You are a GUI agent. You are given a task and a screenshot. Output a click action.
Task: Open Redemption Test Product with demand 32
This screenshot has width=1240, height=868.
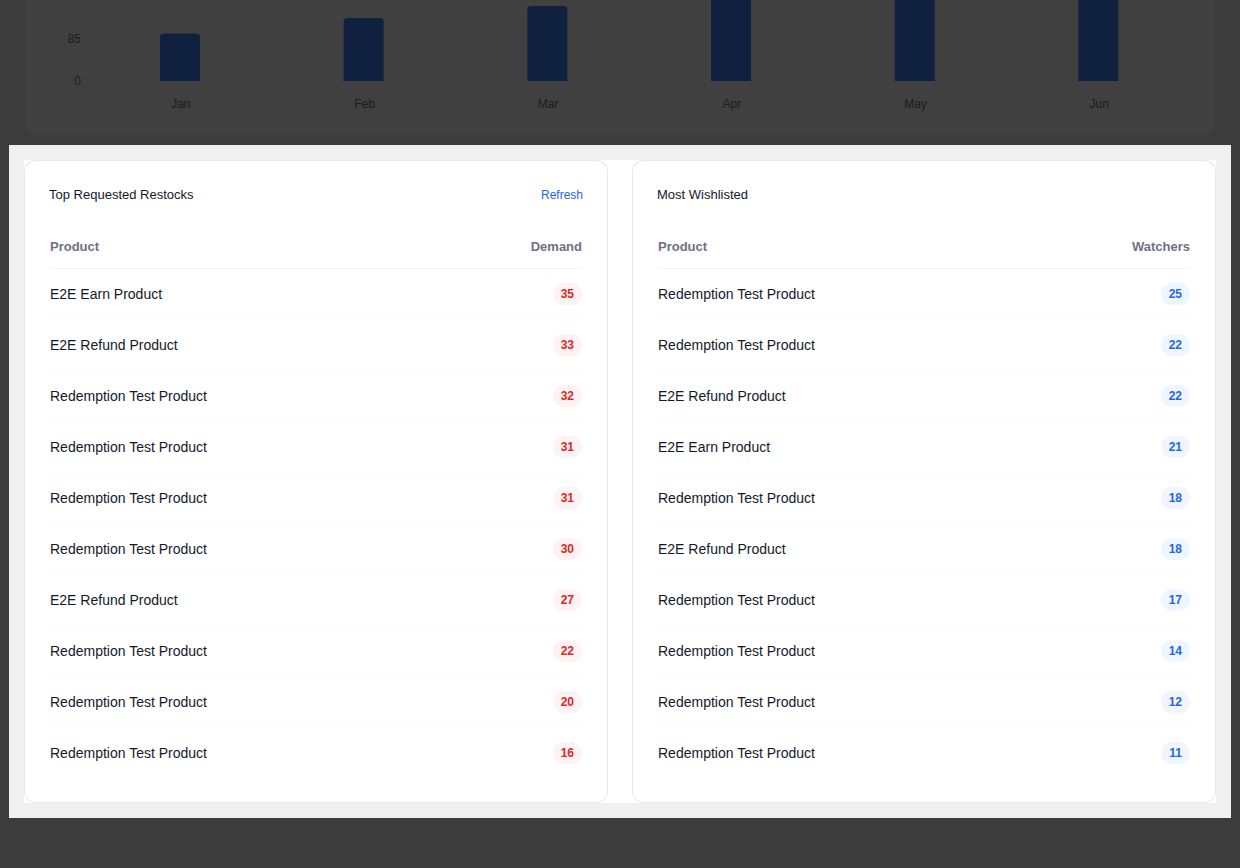129,396
